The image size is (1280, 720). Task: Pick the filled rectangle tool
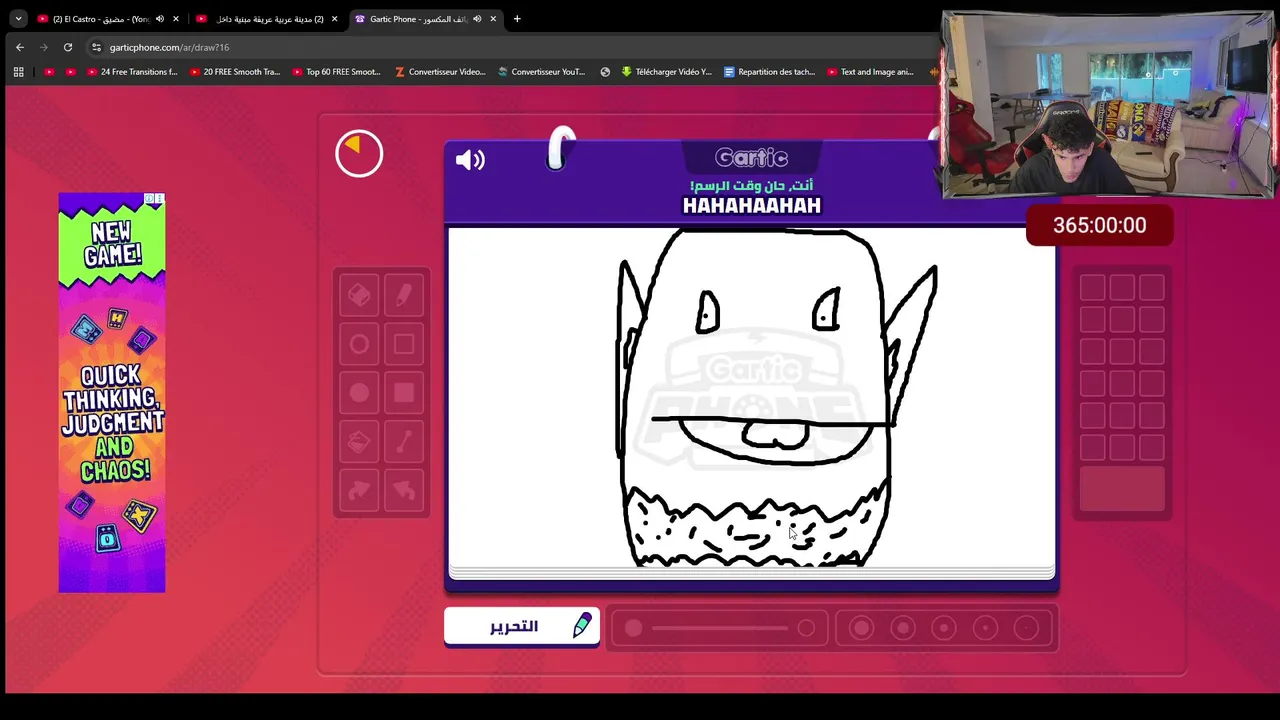[404, 393]
